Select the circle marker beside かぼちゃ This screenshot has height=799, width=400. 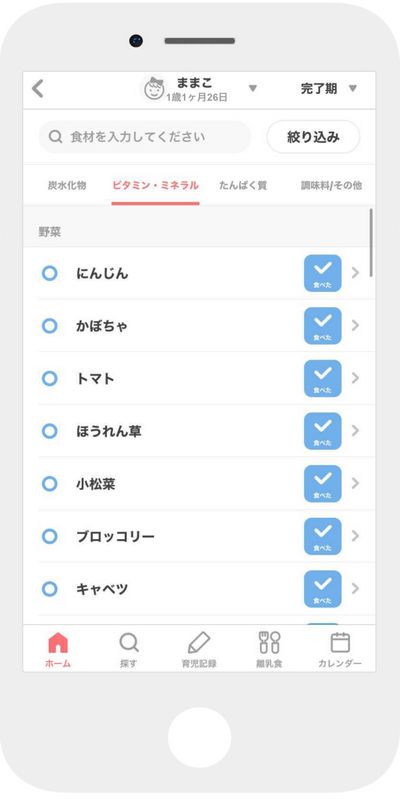(49, 326)
